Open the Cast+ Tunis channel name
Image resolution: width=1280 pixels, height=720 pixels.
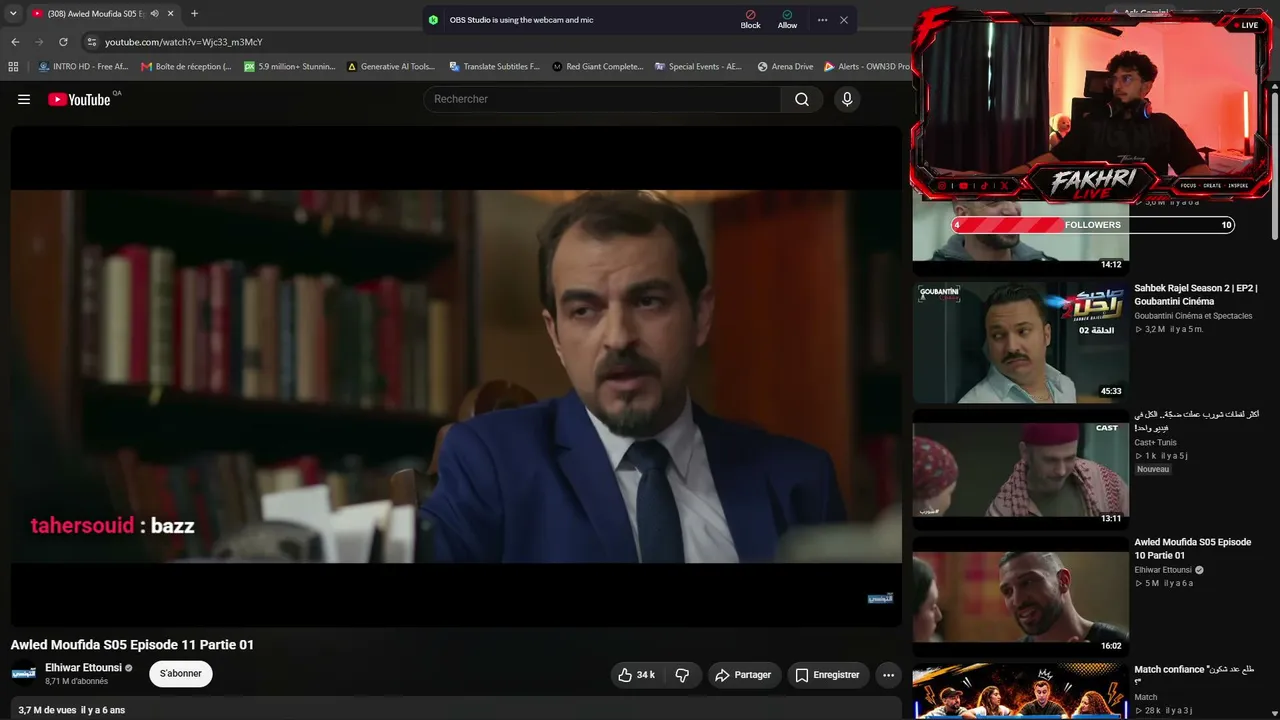pyautogui.click(x=1155, y=442)
